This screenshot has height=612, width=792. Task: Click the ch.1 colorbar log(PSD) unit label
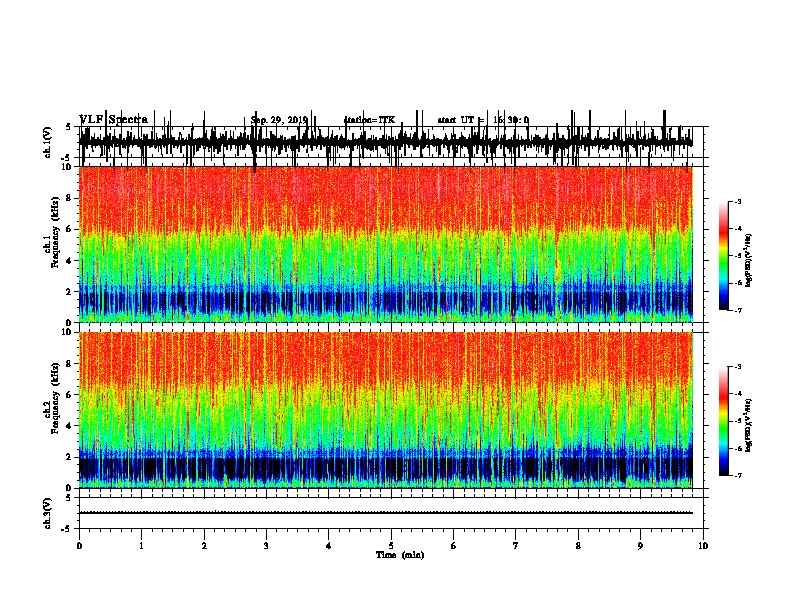(748, 260)
